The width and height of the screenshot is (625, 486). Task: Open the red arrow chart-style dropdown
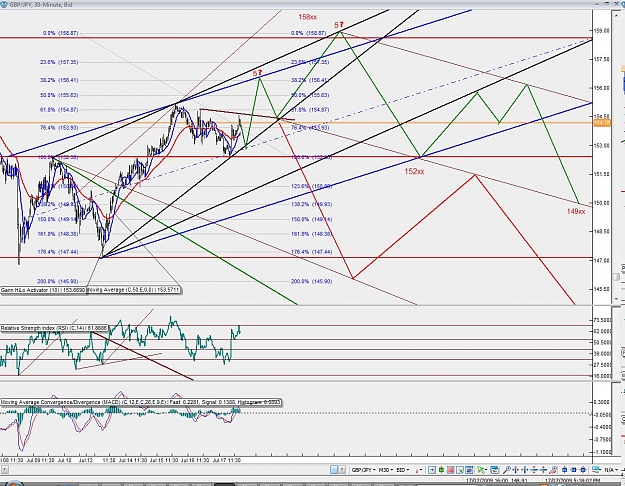coord(419,470)
